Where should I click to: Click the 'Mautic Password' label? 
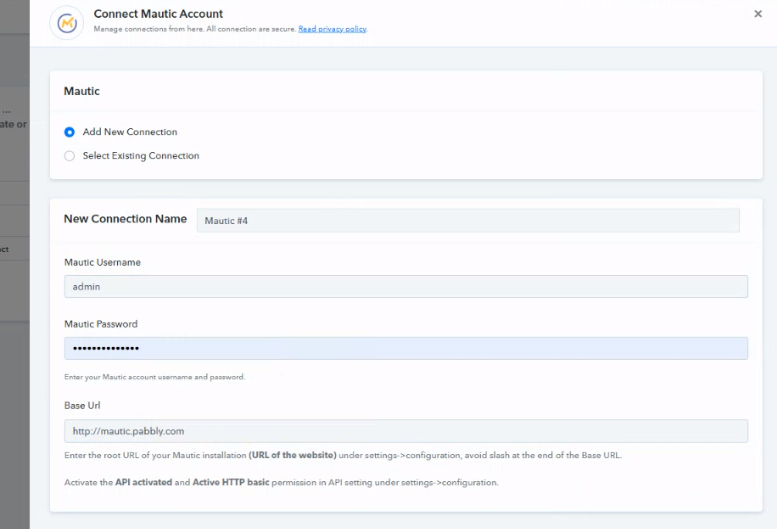[x=101, y=324]
